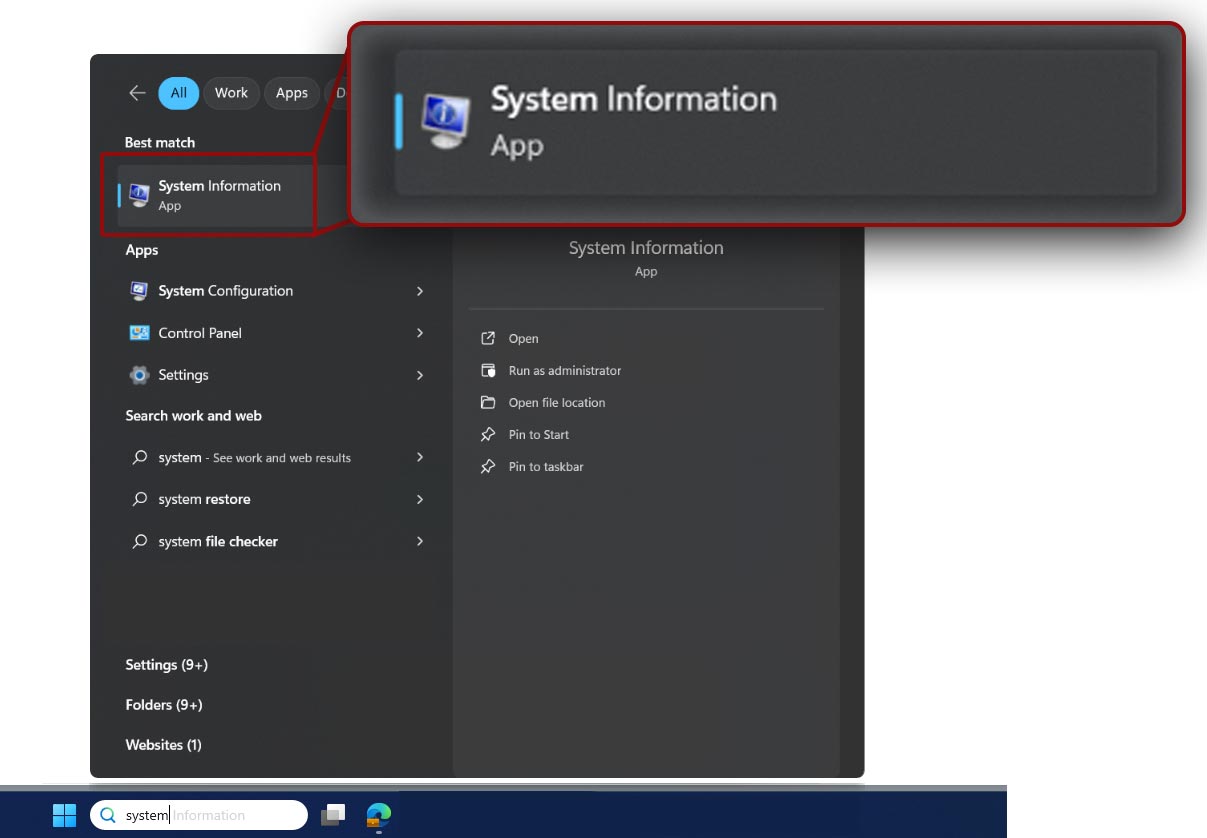Expand the 'system' web result chevron

pyautogui.click(x=420, y=457)
